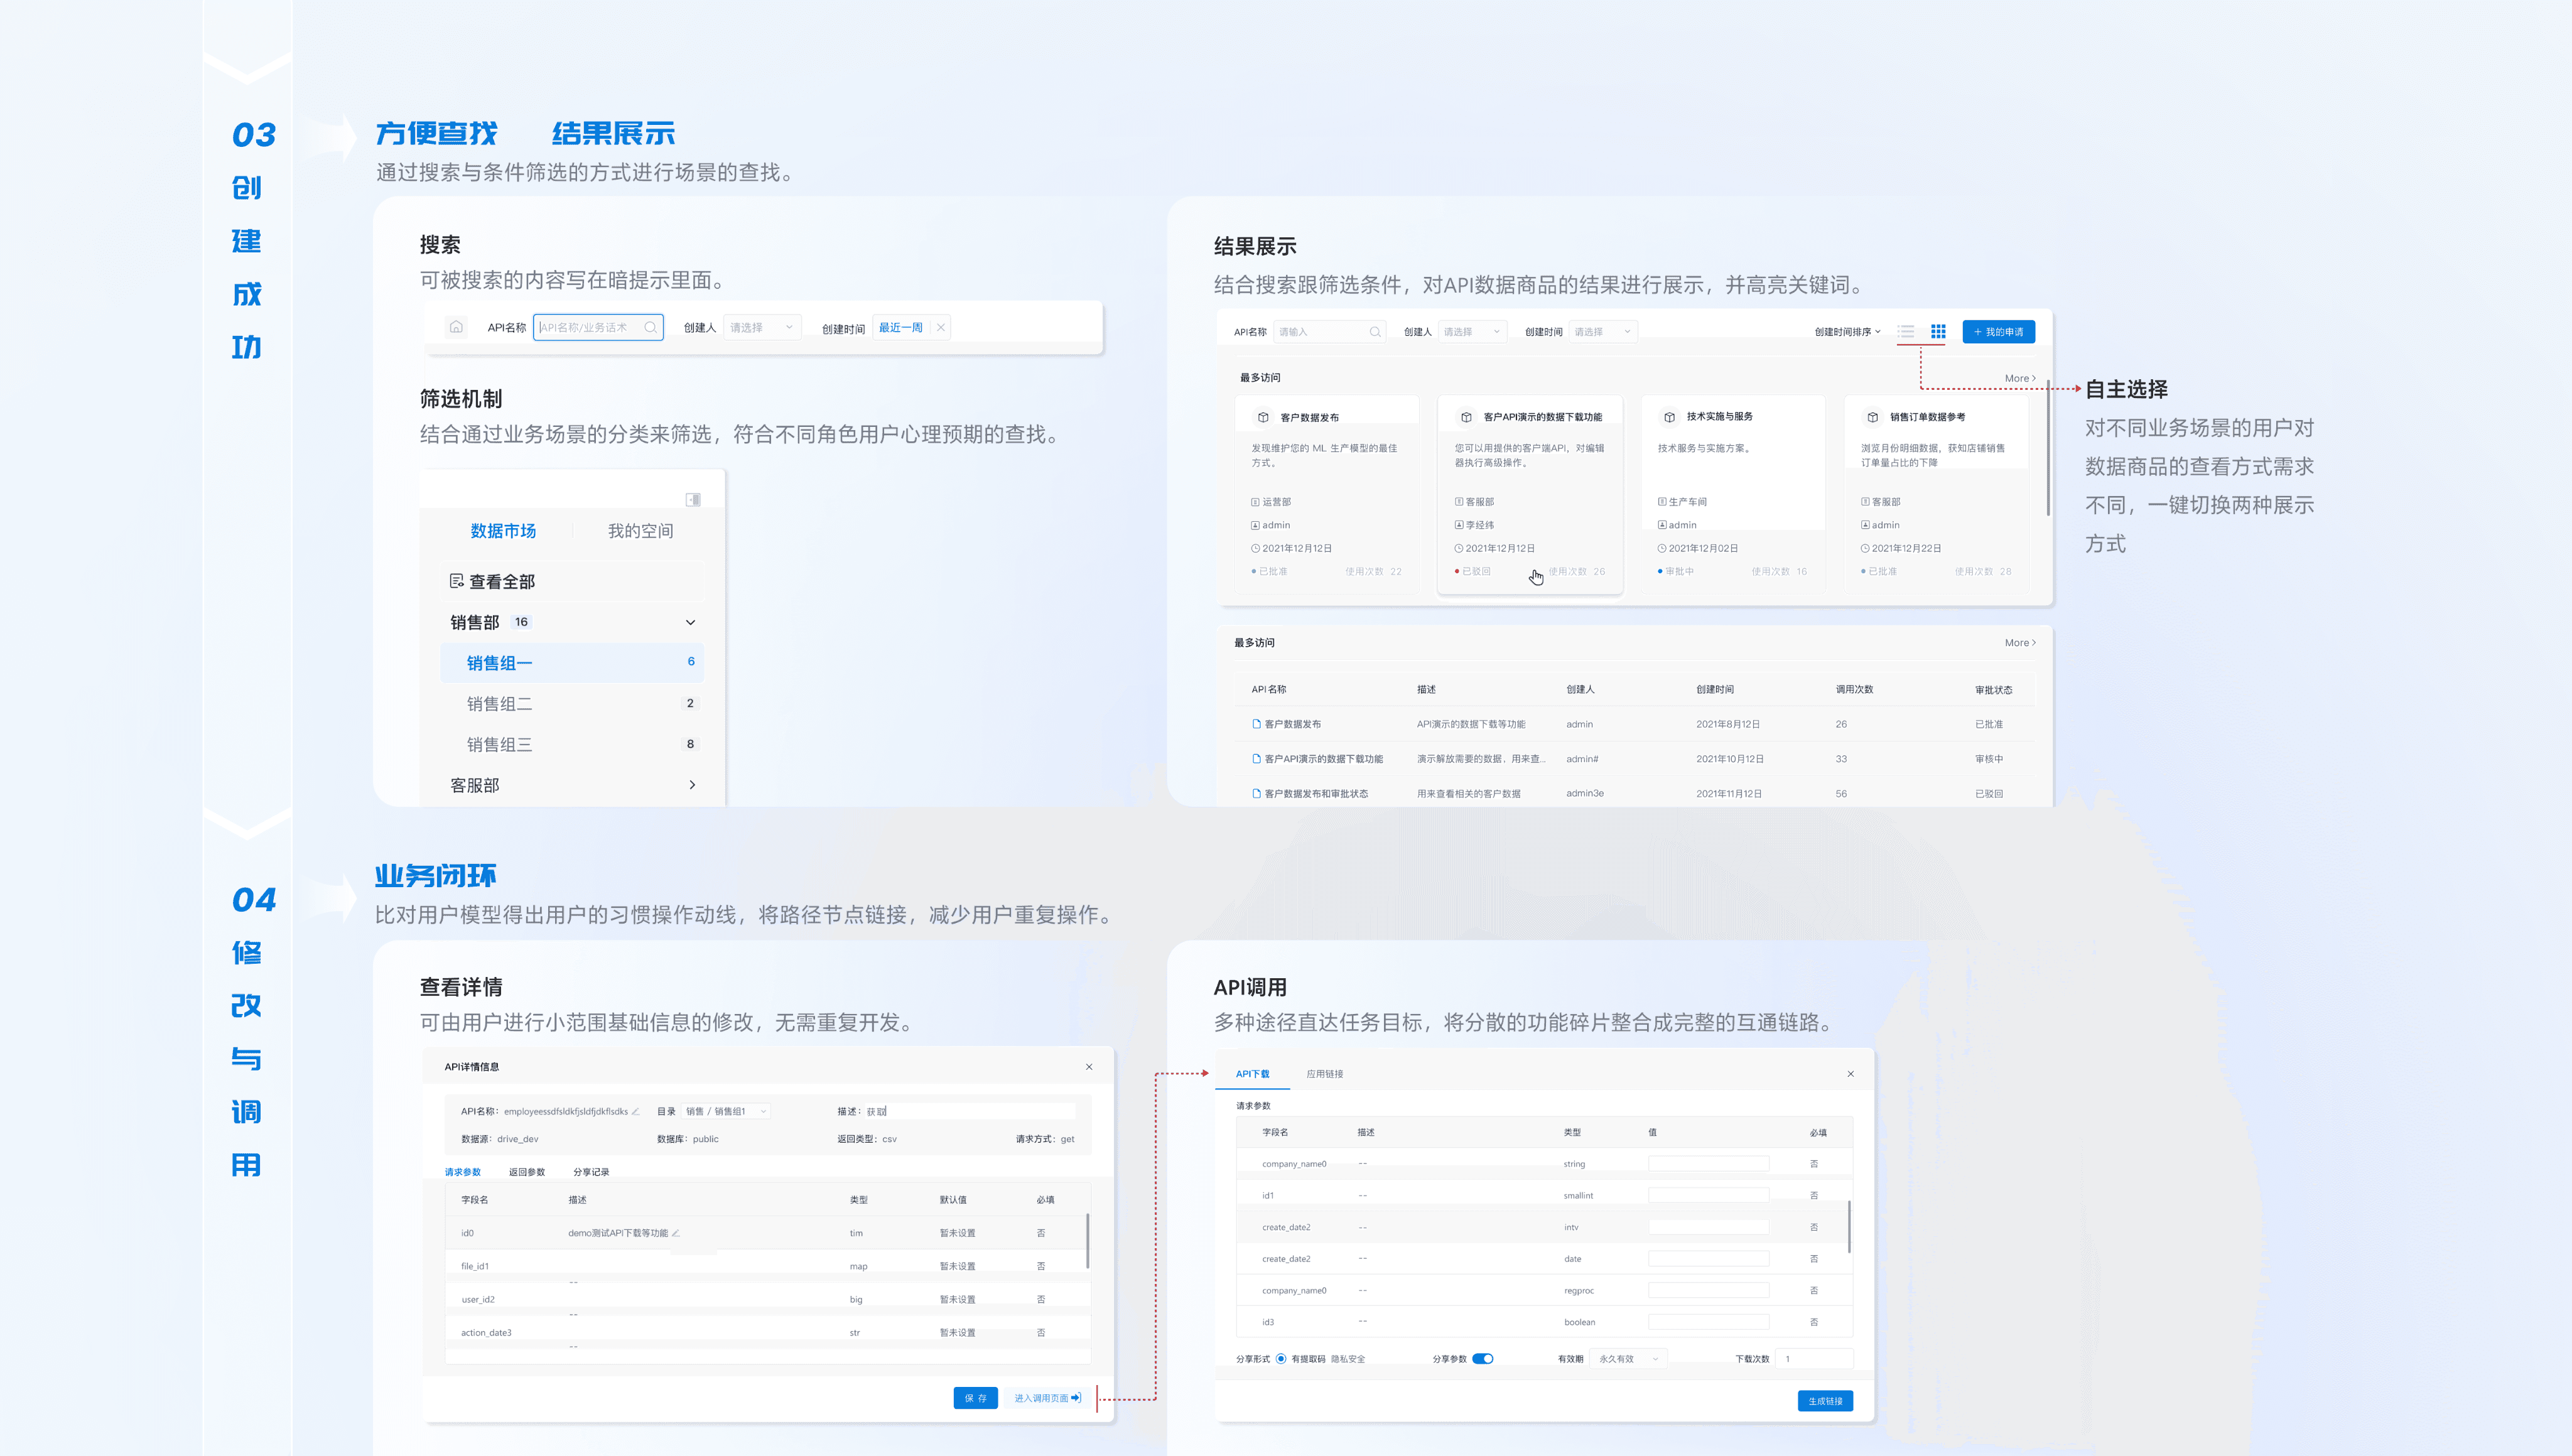Image resolution: width=2572 pixels, height=1456 pixels.
Task: Click vertical scrollbar beside the result cards
Action: pyautogui.click(x=2048, y=448)
